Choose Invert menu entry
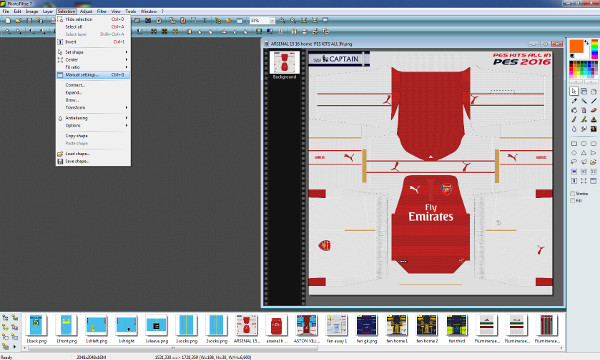600x360 pixels. tap(93, 42)
